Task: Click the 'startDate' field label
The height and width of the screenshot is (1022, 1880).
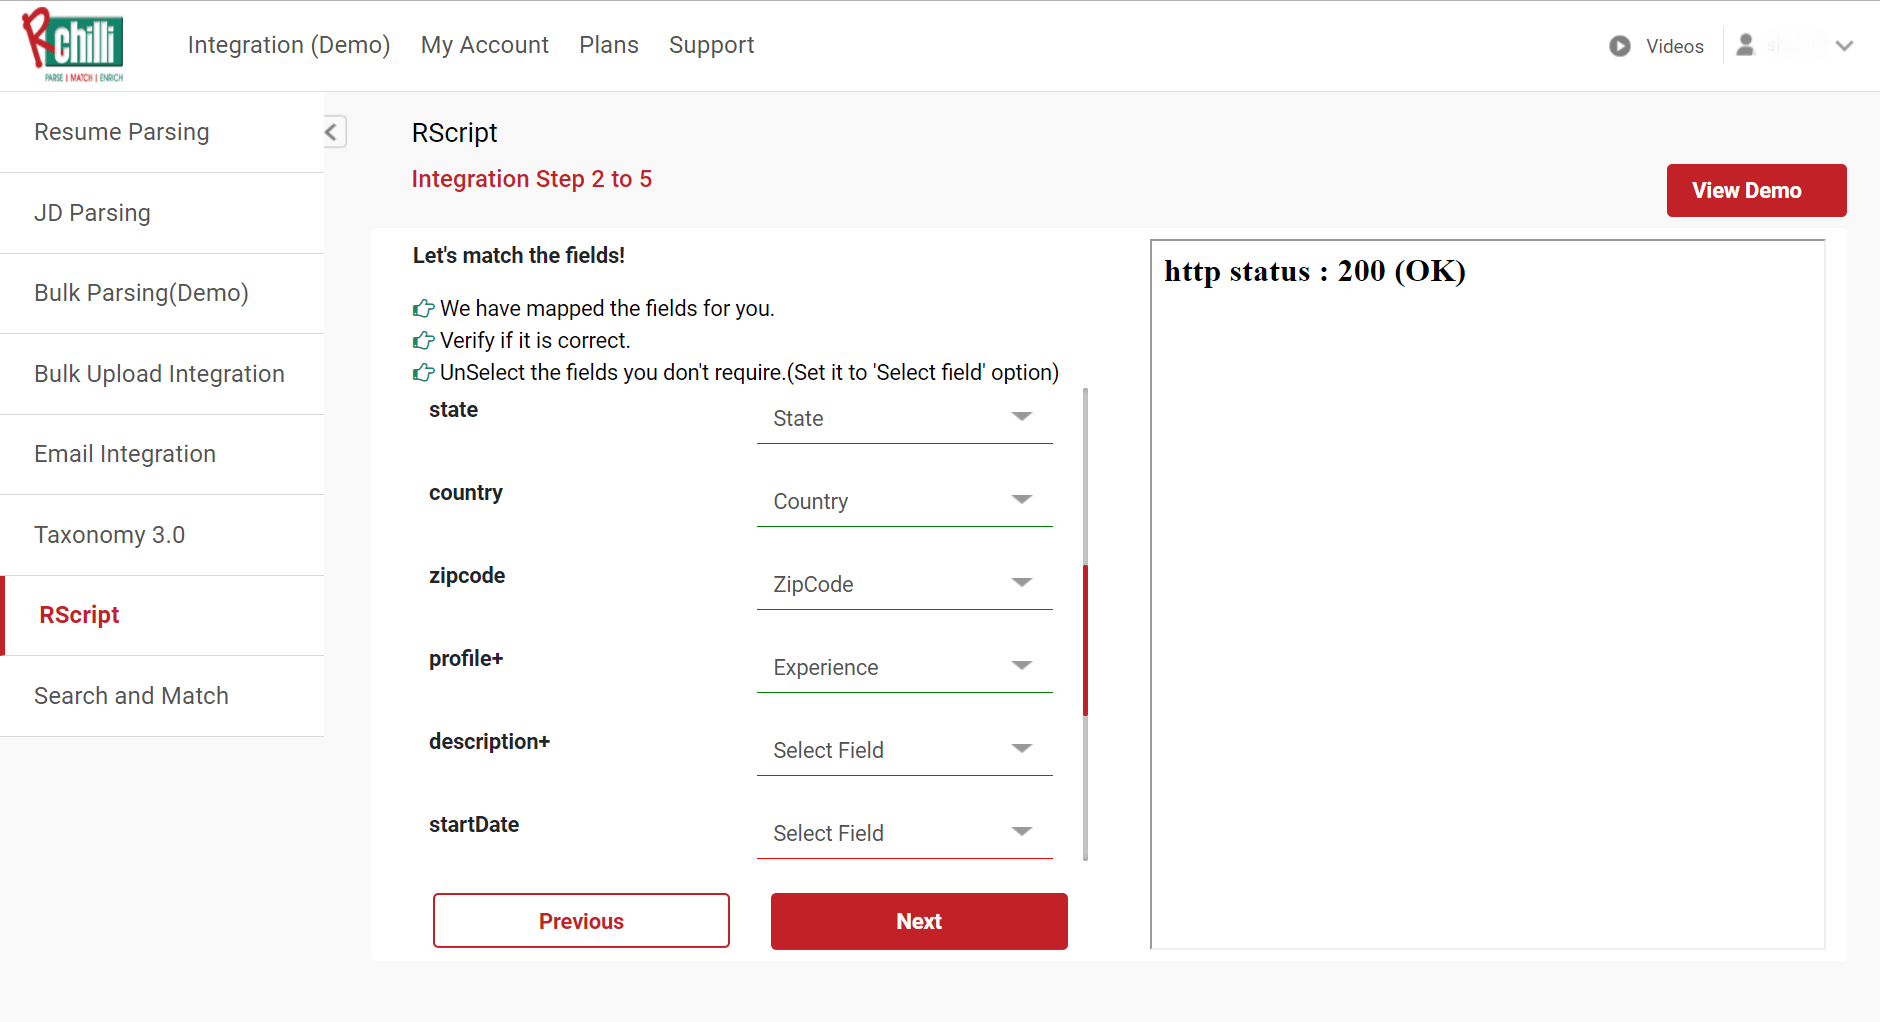Action: [474, 825]
